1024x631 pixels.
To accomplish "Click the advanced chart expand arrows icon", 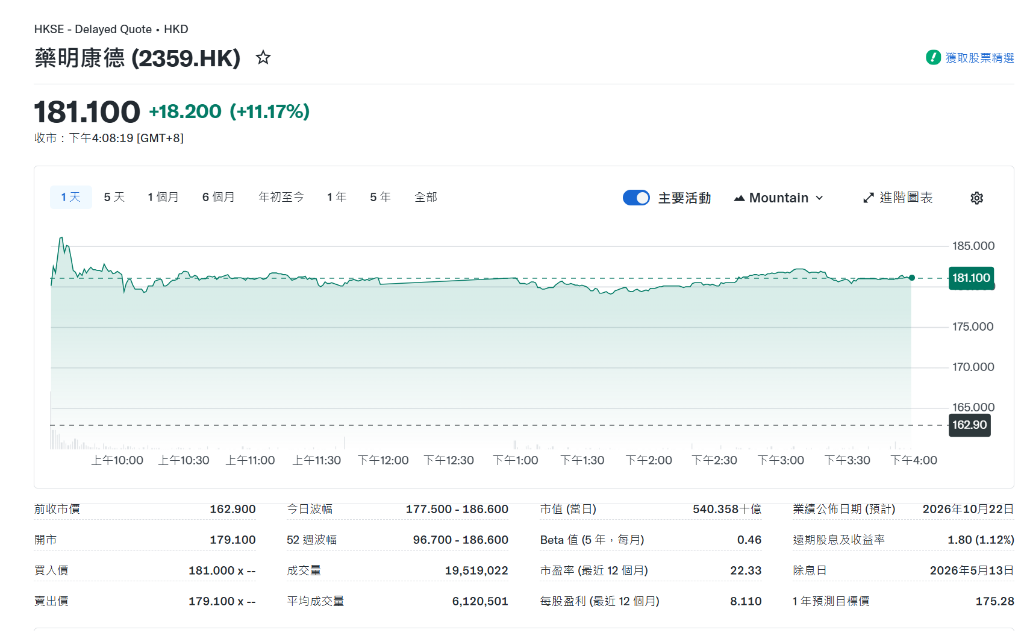I will (x=869, y=198).
